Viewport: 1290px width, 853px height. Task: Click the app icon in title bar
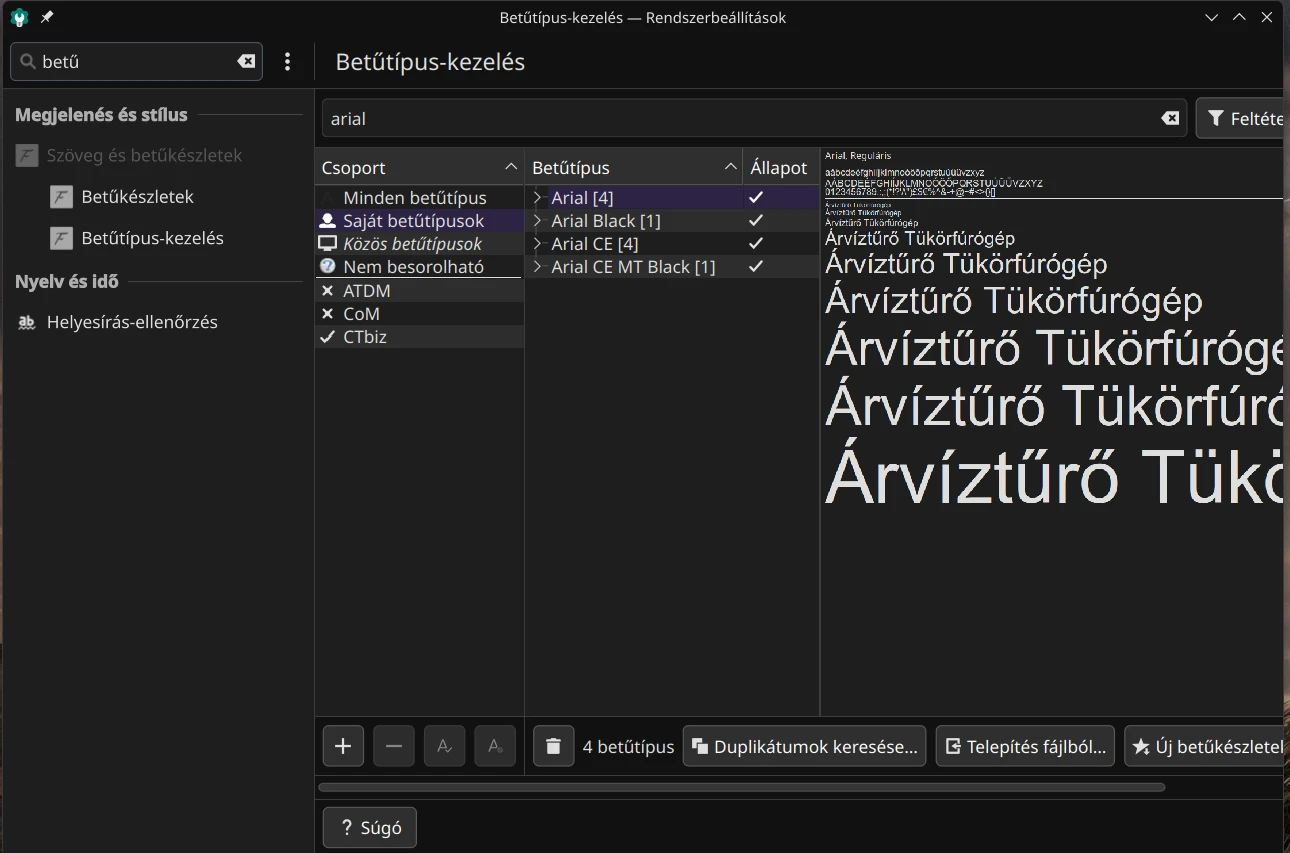point(19,17)
